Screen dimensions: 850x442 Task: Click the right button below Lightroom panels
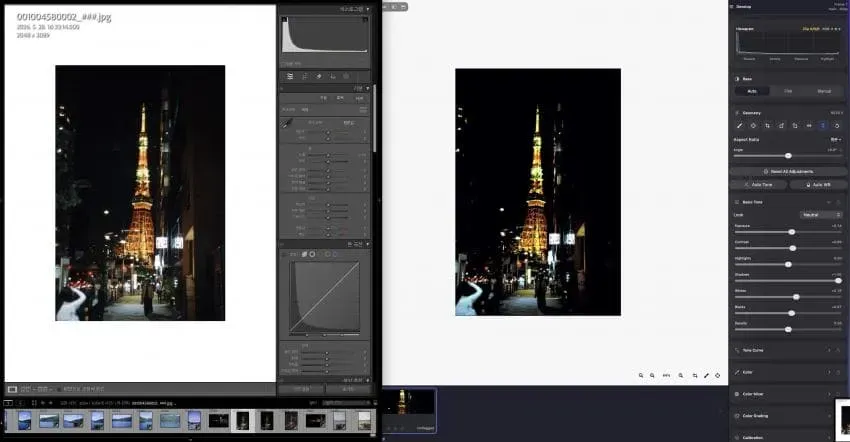(348, 389)
